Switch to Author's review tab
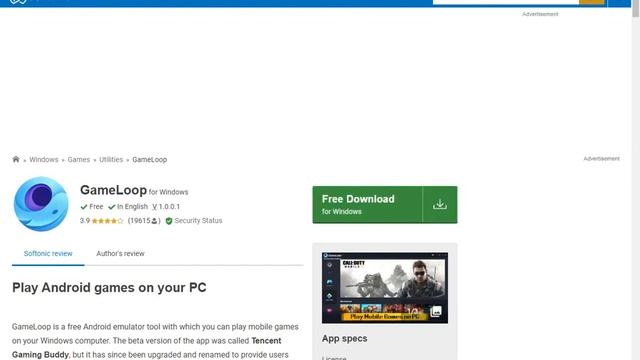This screenshot has height=360, width=640. coord(120,253)
